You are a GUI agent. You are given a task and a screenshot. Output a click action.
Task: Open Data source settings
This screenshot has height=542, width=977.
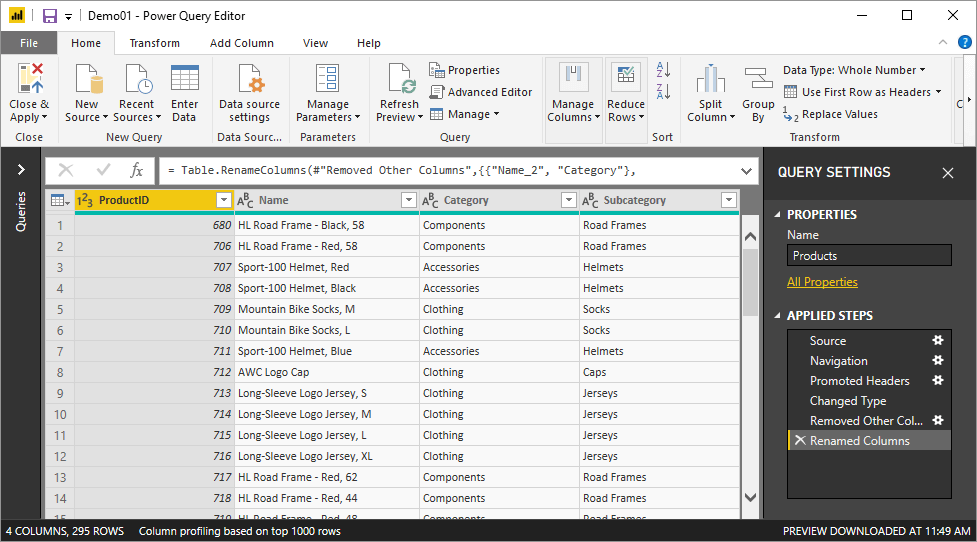pyautogui.click(x=249, y=93)
